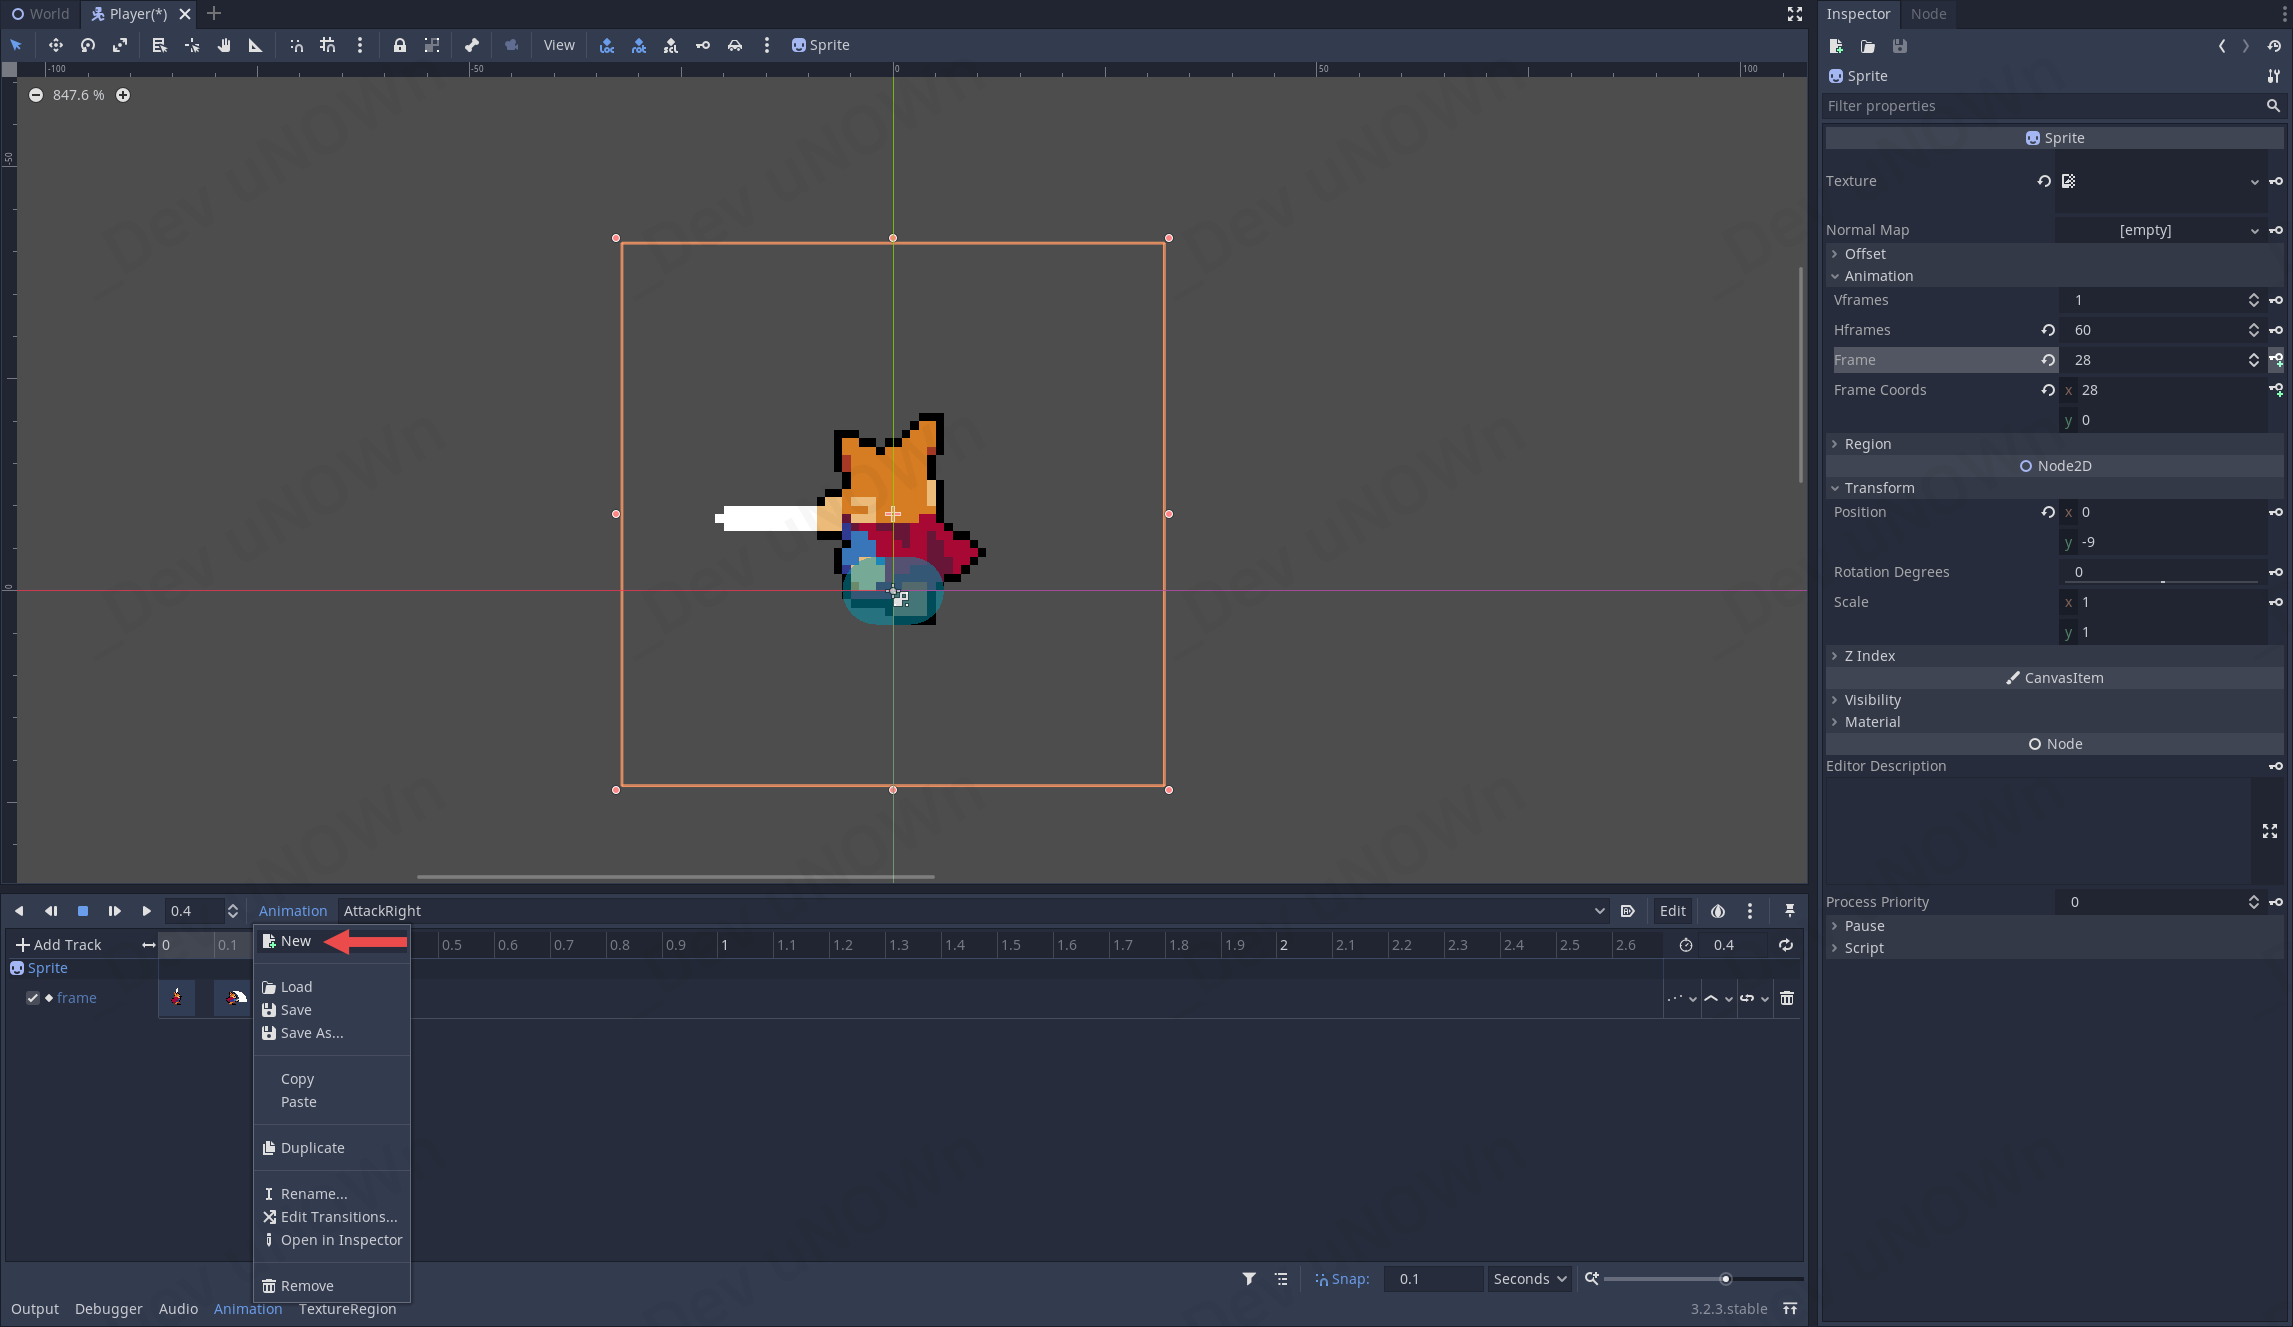
Task: Toggle the frame track enabled checkbox
Action: click(x=33, y=998)
